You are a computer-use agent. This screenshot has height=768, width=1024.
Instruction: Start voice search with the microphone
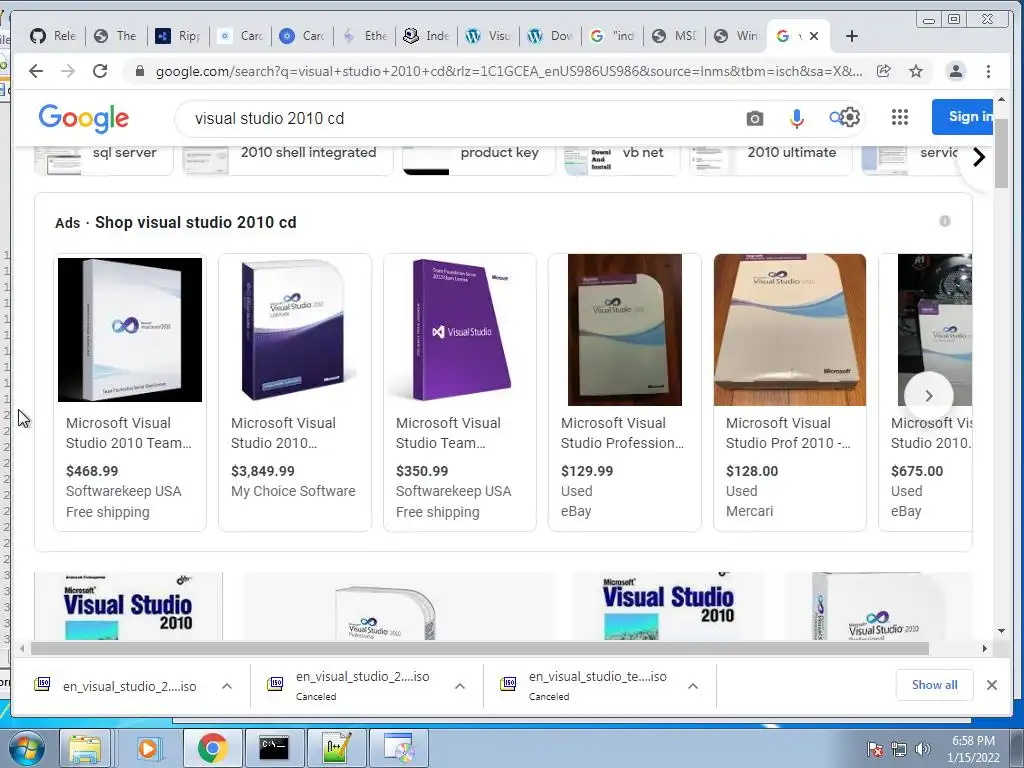(x=796, y=118)
